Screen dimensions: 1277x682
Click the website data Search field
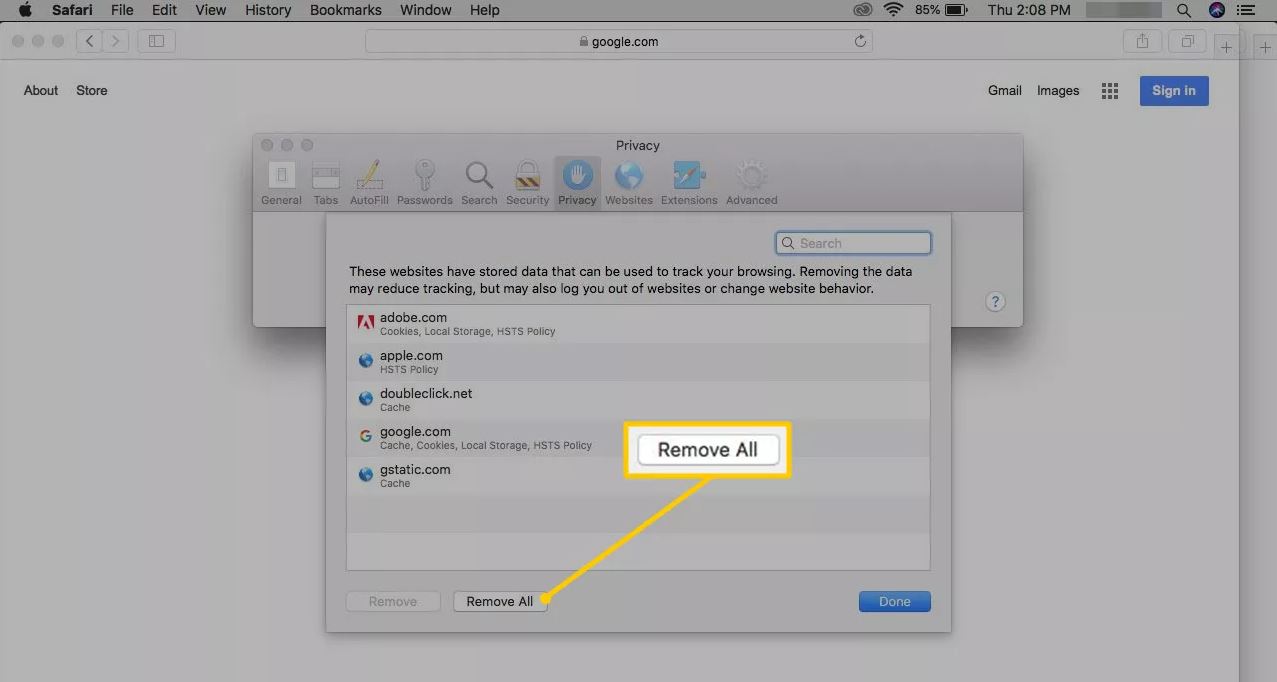853,243
